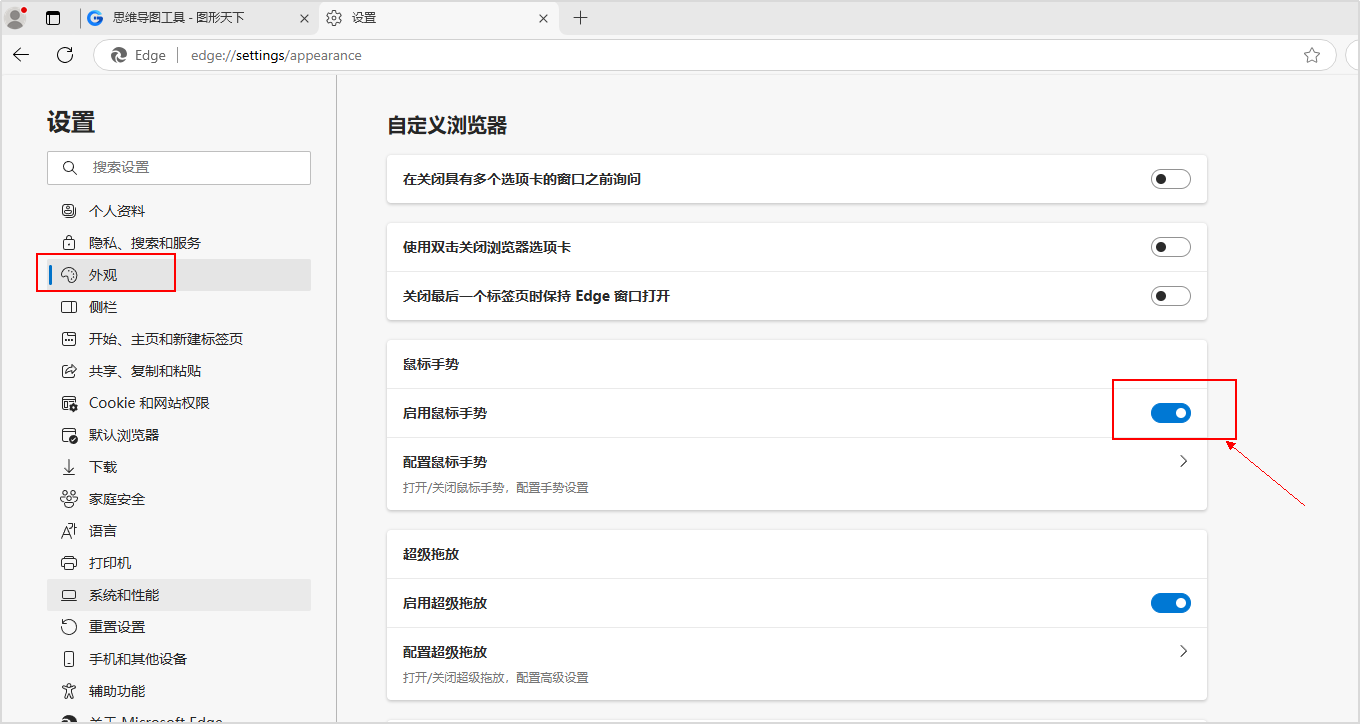Select 外观 in settings sidebar
Image resolution: width=1362 pixels, height=725 pixels.
(103, 275)
